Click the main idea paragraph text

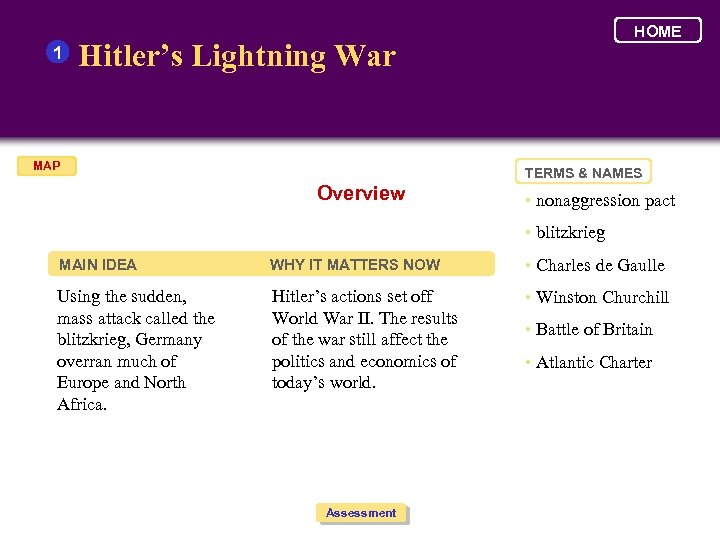[136, 350]
